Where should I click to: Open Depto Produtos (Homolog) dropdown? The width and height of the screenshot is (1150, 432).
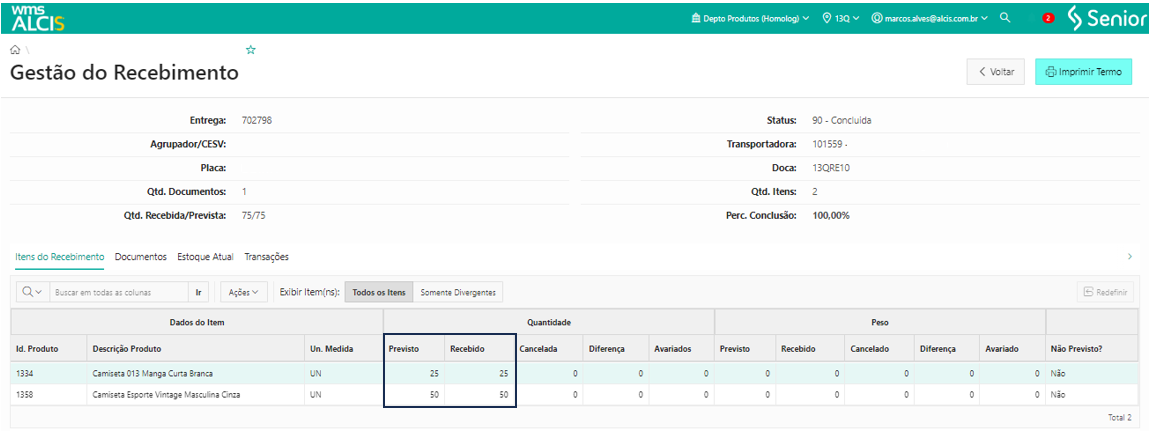pyautogui.click(x=750, y=18)
